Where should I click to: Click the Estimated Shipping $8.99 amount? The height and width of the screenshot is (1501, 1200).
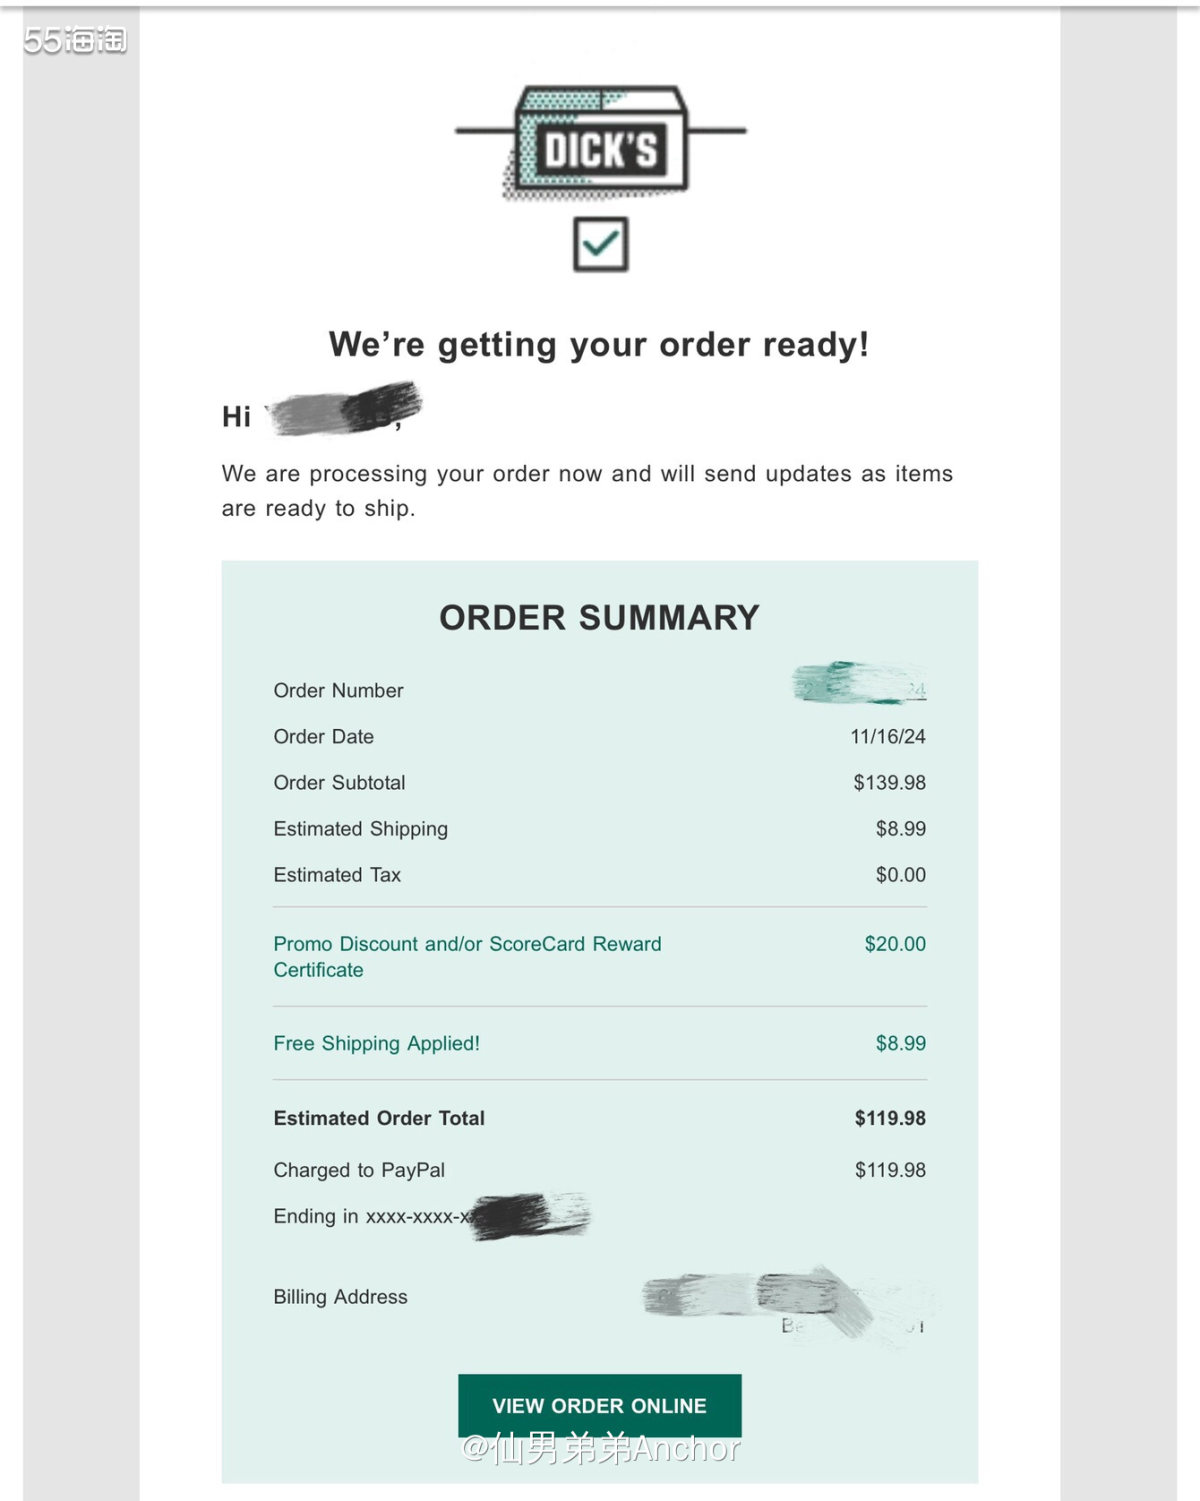[900, 829]
